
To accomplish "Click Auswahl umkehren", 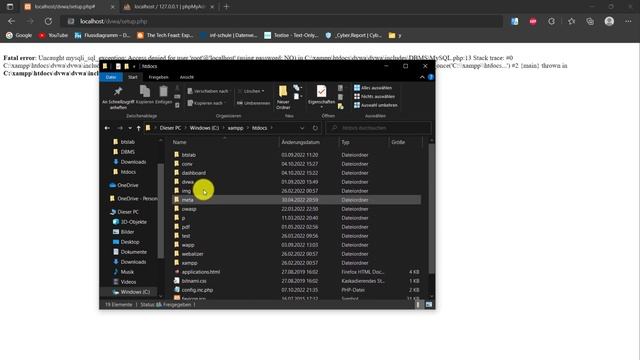I will click(376, 105).
